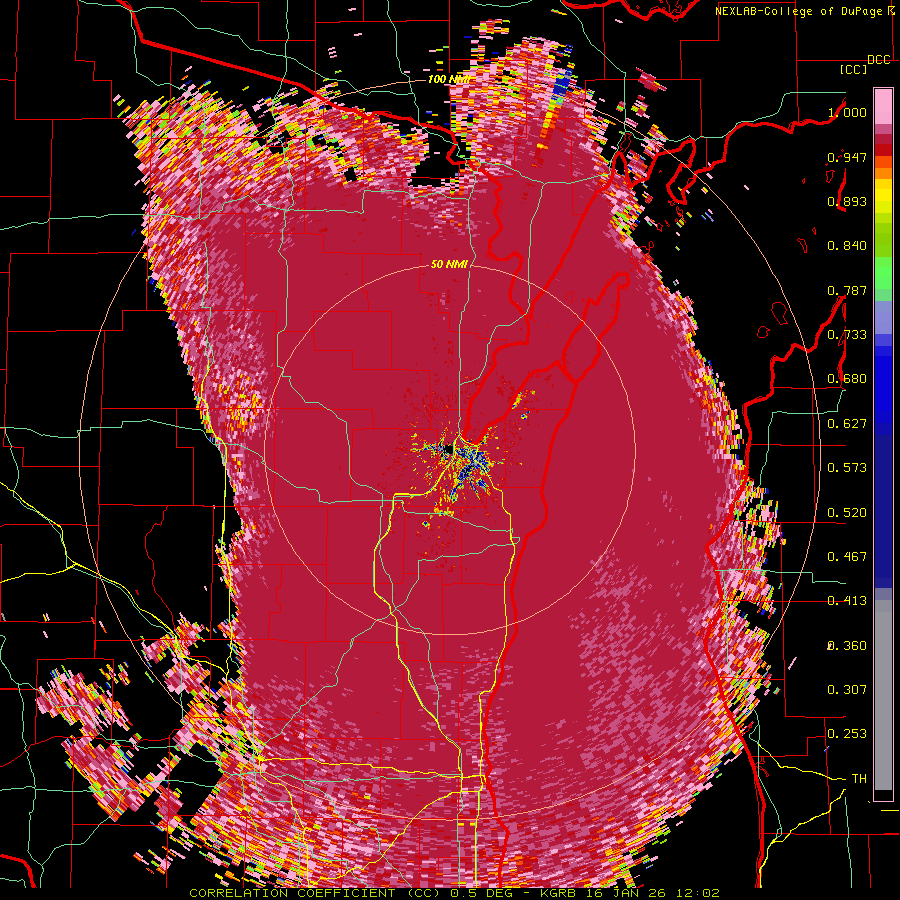Select the 1.000 value on the scale
This screenshot has height=900, width=900.
[x=847, y=112]
